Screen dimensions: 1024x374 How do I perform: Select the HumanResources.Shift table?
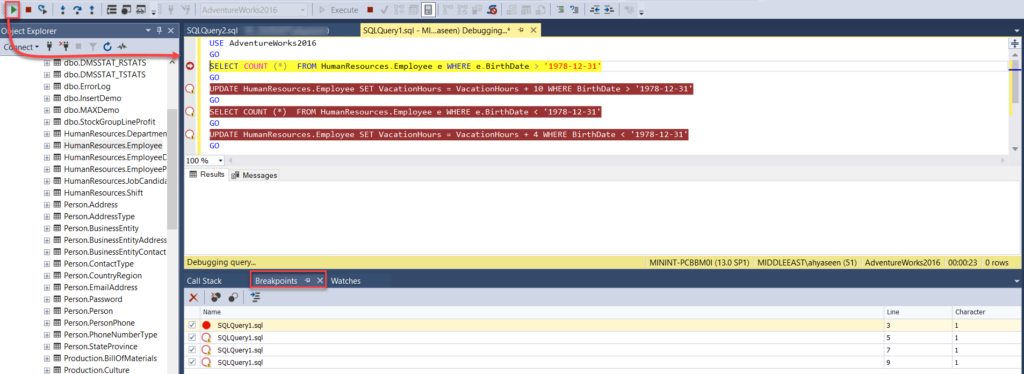tap(103, 193)
